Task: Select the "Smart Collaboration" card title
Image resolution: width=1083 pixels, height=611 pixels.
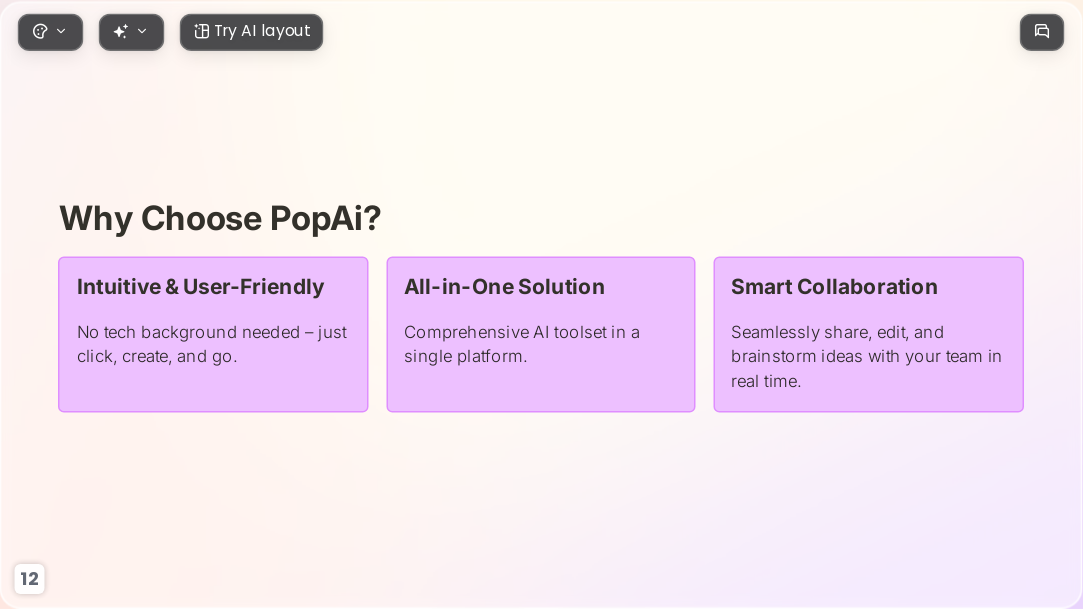Action: pos(834,287)
